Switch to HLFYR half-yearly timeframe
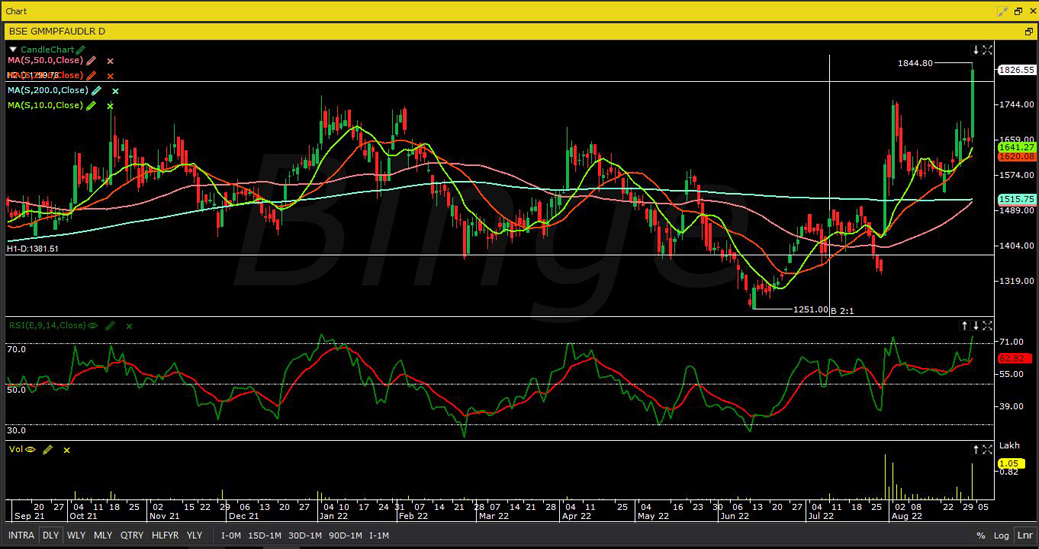 [x=166, y=535]
